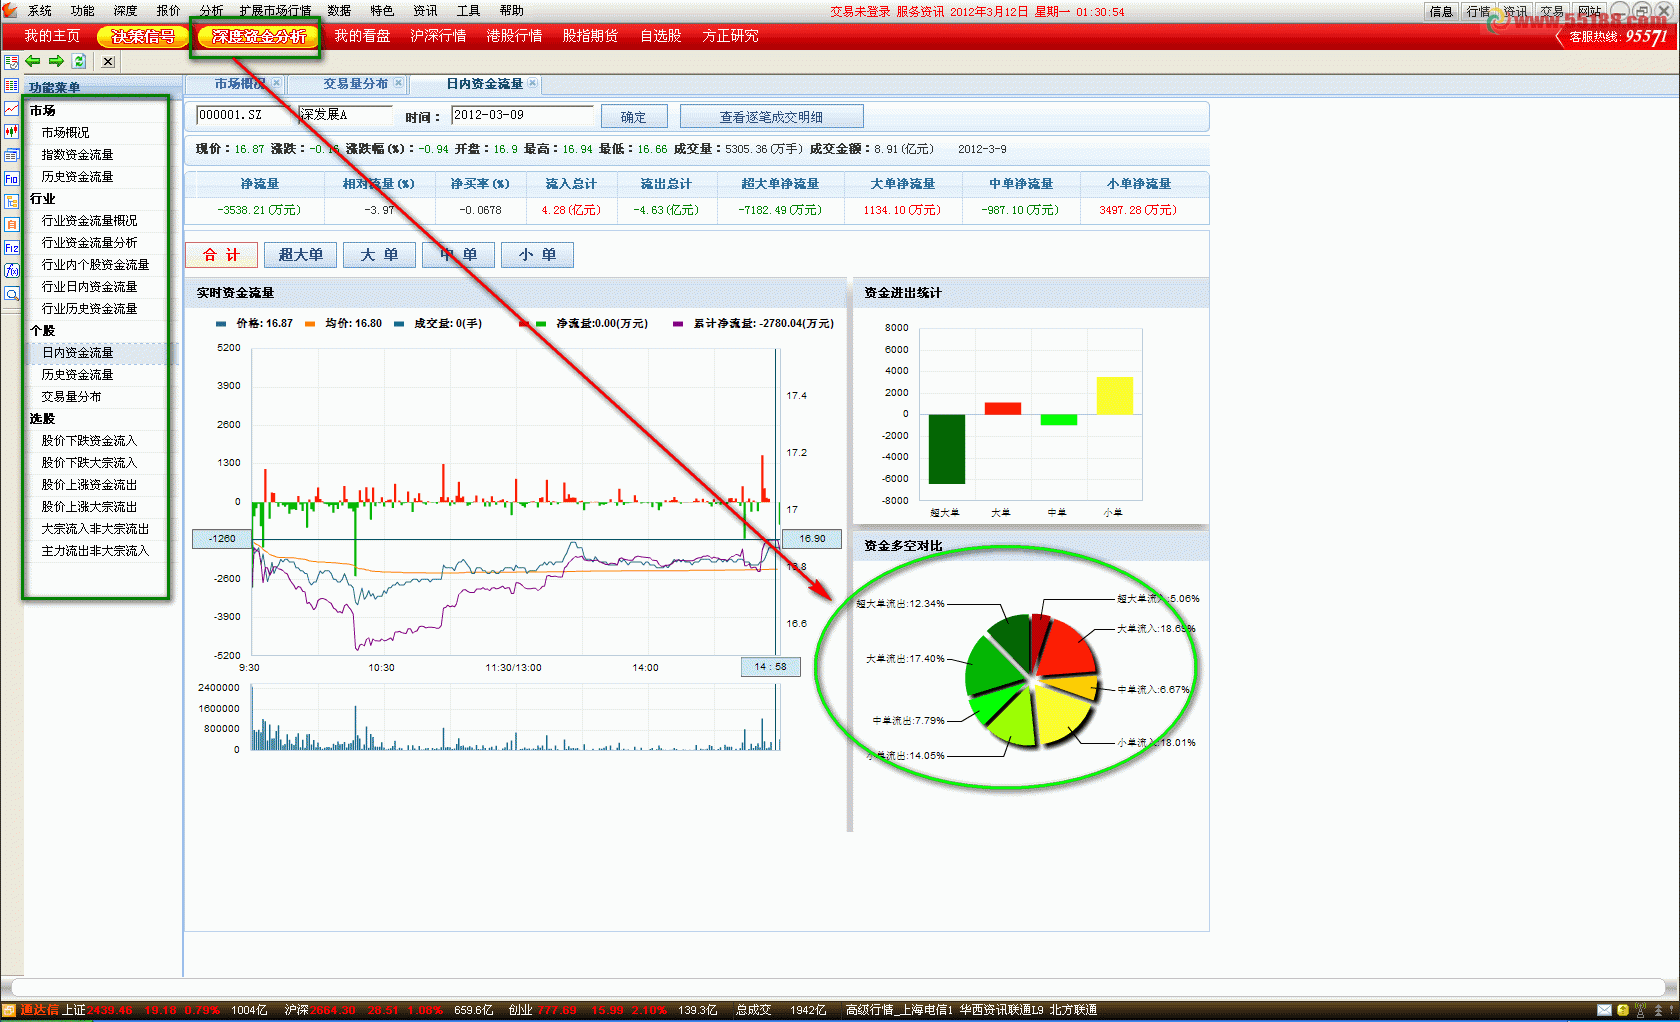Image resolution: width=1680 pixels, height=1022 pixels.
Task: Select the 大单 filter button
Action: 379,255
